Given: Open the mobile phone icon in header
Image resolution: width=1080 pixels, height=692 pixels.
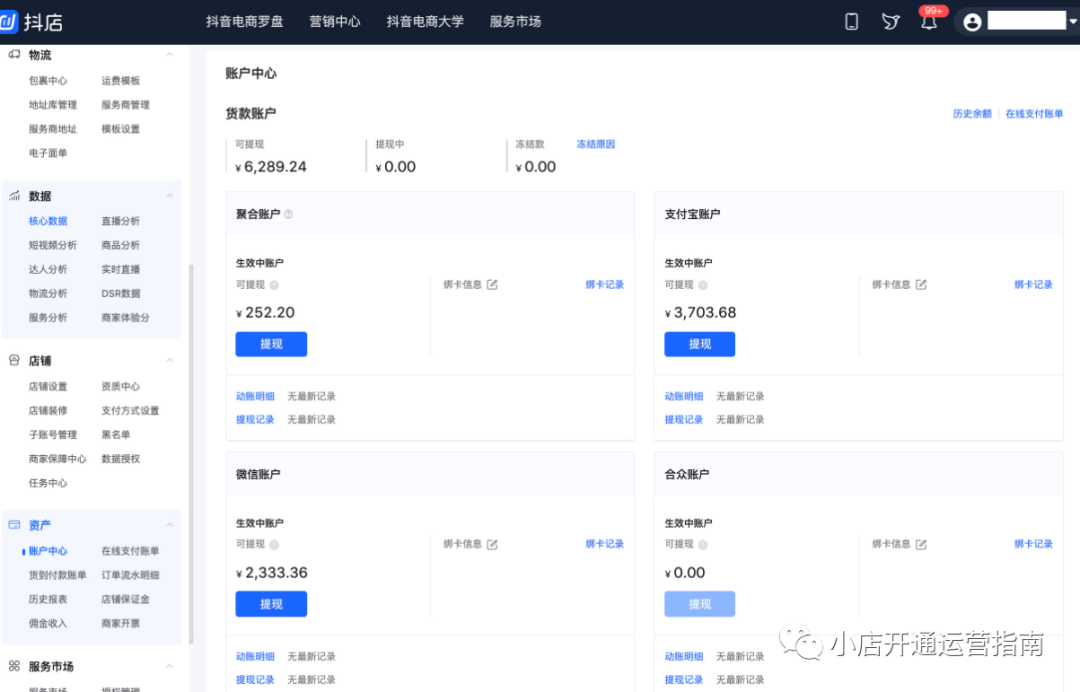Looking at the screenshot, I should coord(851,22).
